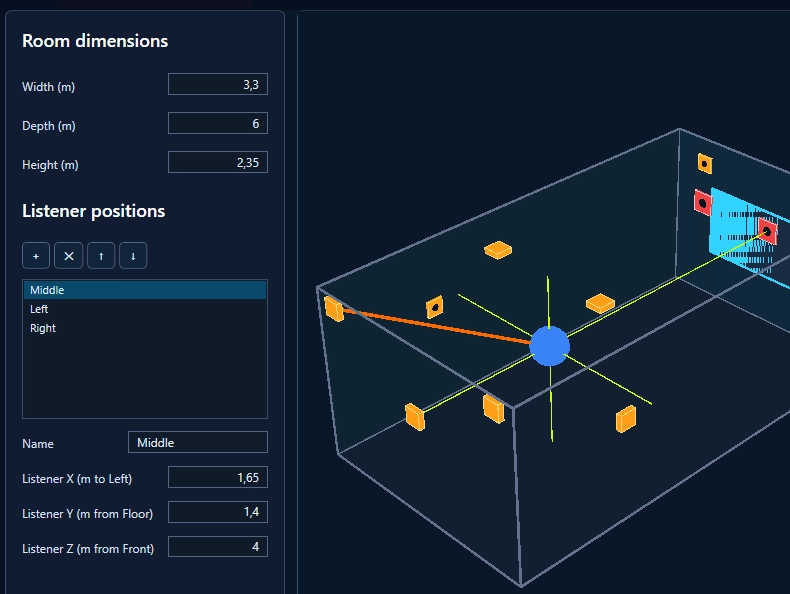
Task: Move listener position up in list
Action: (x=101, y=255)
